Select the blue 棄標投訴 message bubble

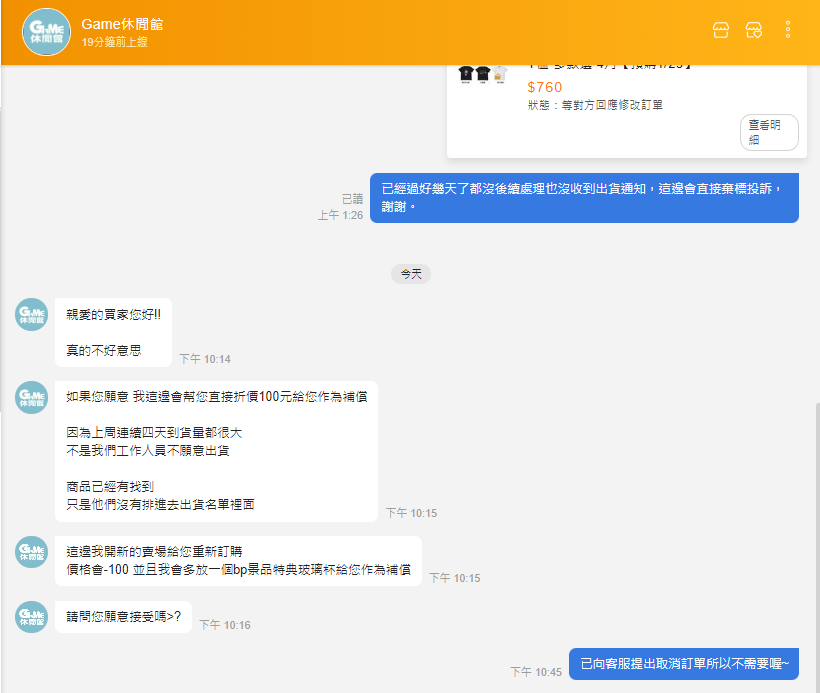(x=584, y=198)
